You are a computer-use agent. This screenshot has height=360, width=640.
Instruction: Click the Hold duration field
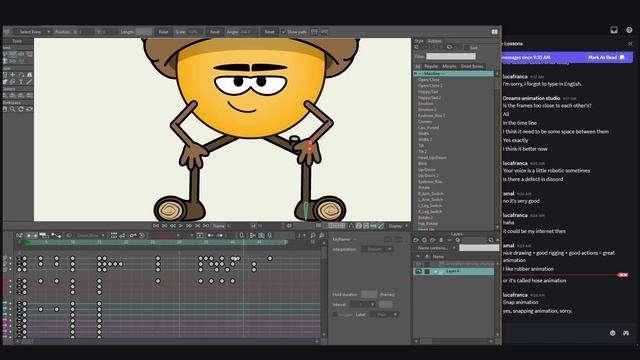(x=369, y=294)
